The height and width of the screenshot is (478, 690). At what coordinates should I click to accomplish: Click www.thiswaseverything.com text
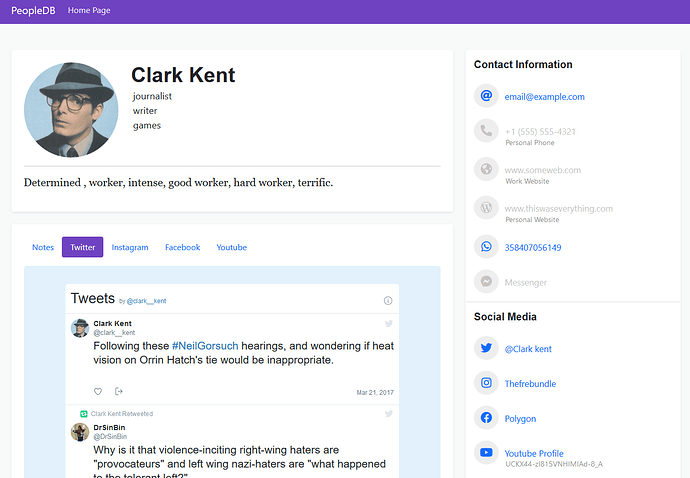[x=558, y=209]
